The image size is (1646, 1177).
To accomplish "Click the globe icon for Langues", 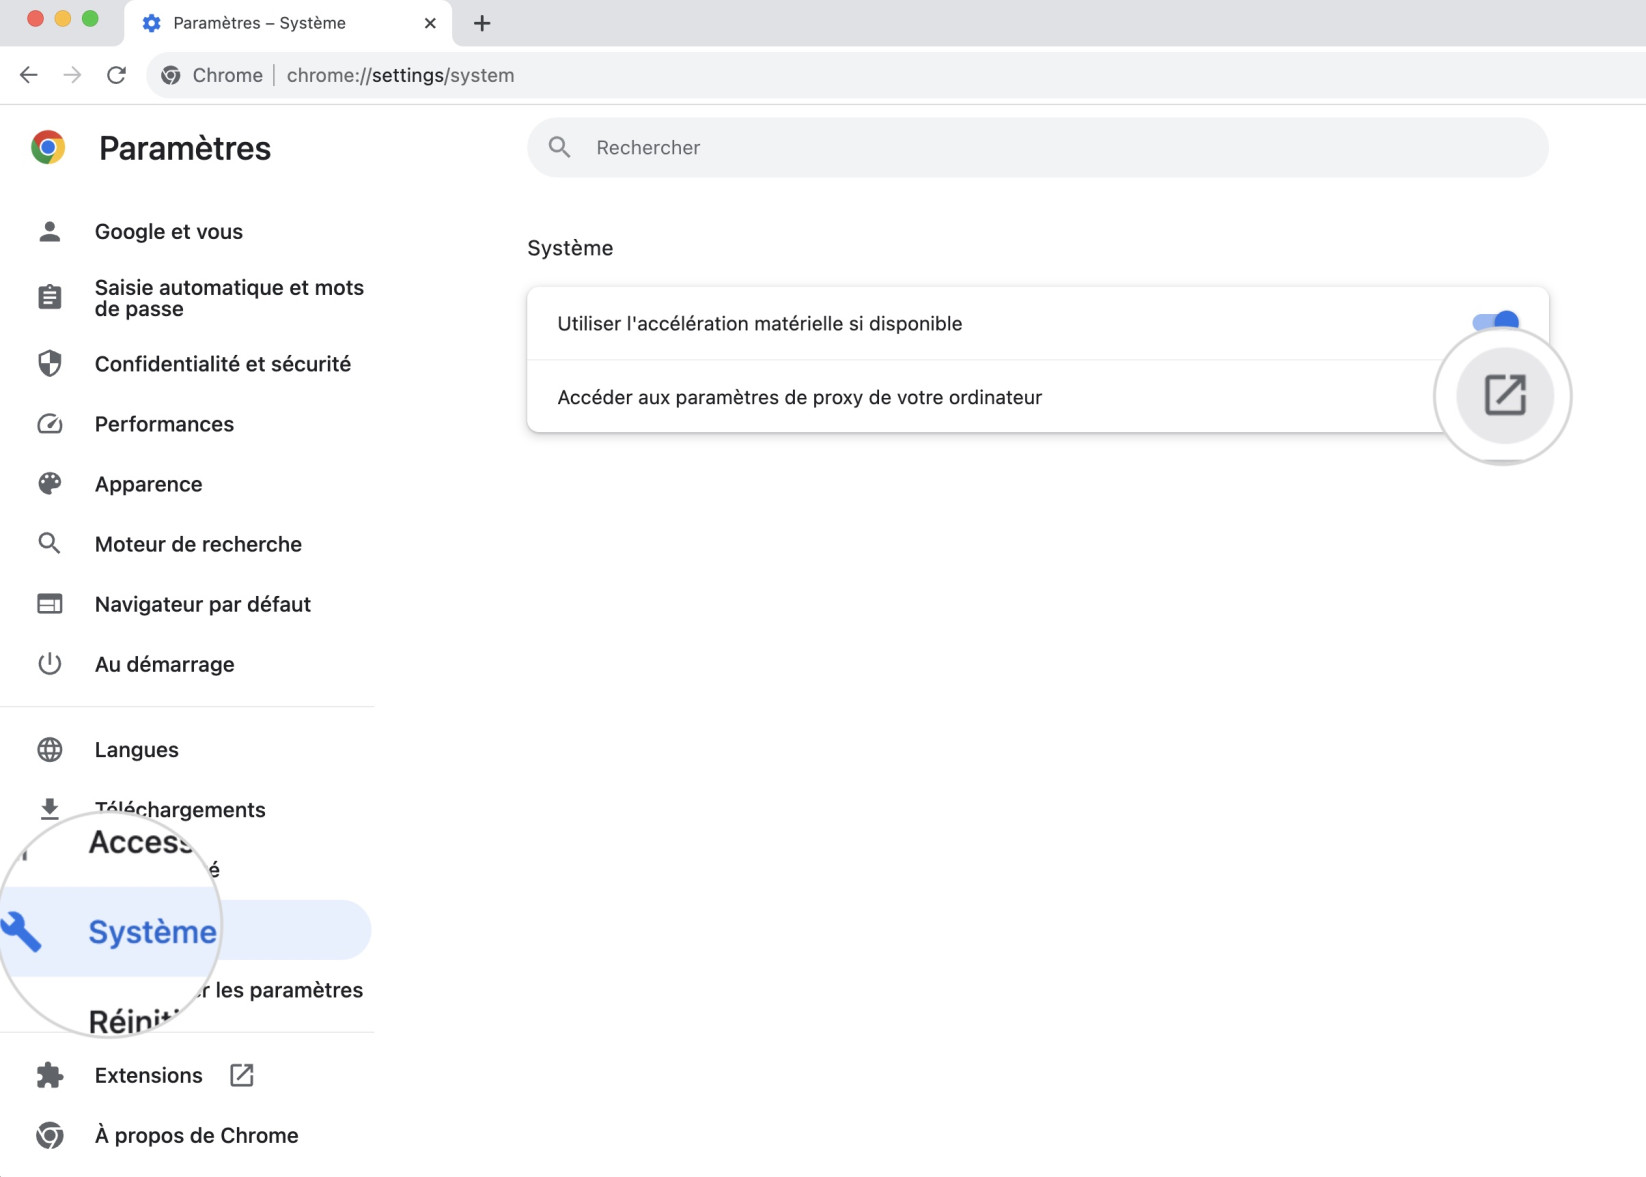I will click(49, 750).
